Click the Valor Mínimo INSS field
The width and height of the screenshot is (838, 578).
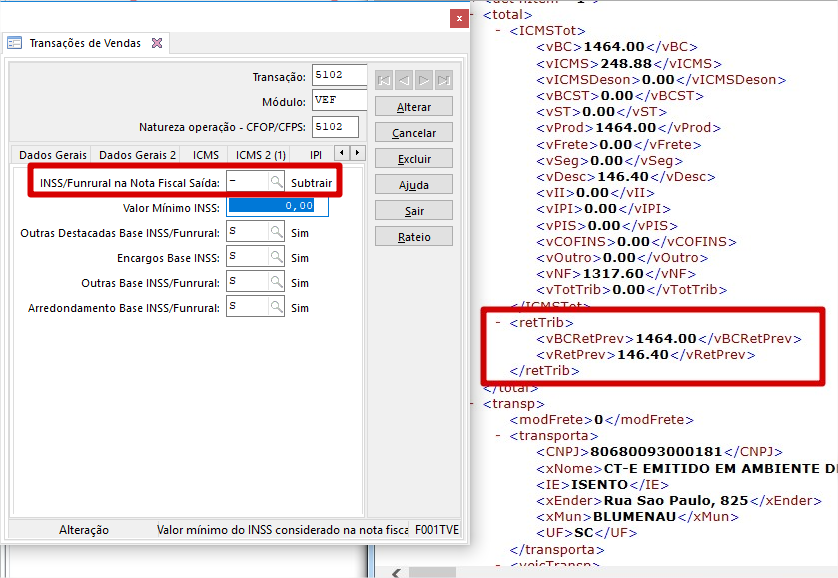point(277,206)
